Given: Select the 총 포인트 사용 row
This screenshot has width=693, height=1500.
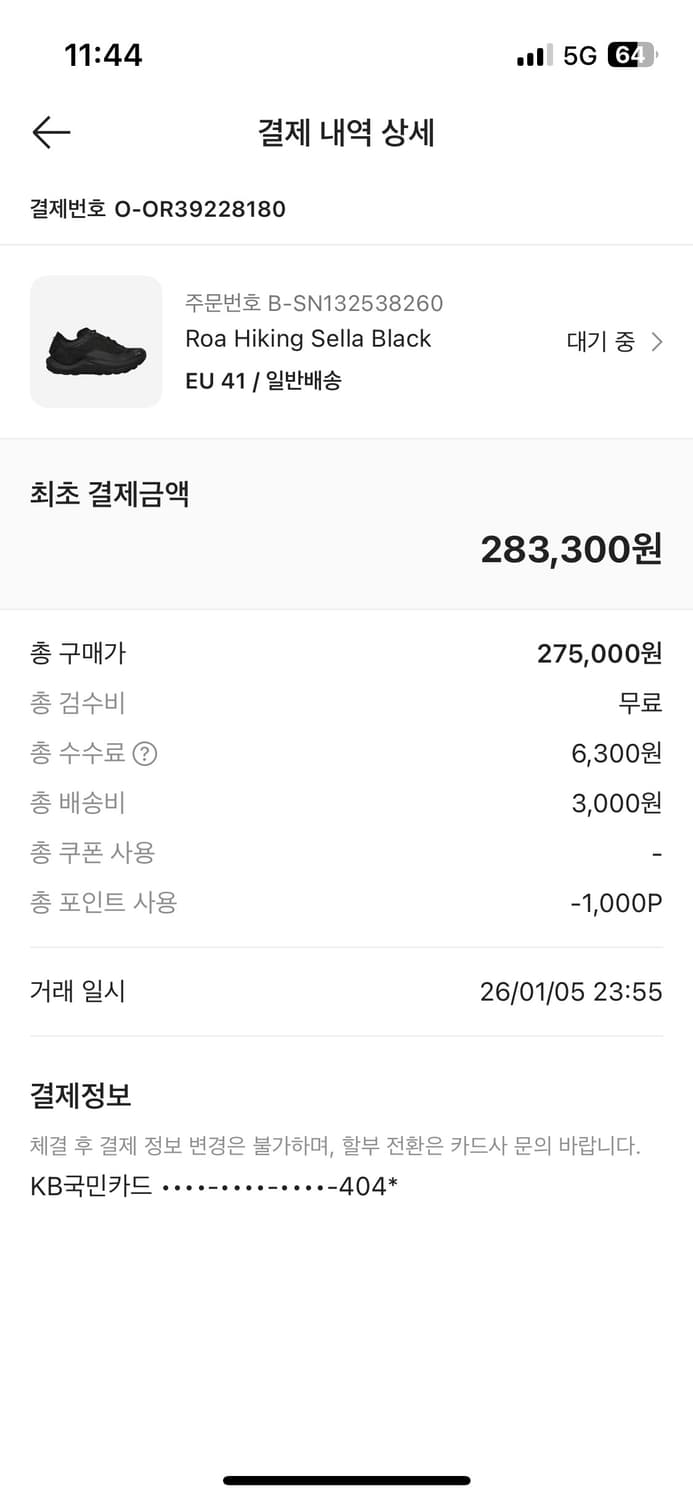Looking at the screenshot, I should [346, 902].
